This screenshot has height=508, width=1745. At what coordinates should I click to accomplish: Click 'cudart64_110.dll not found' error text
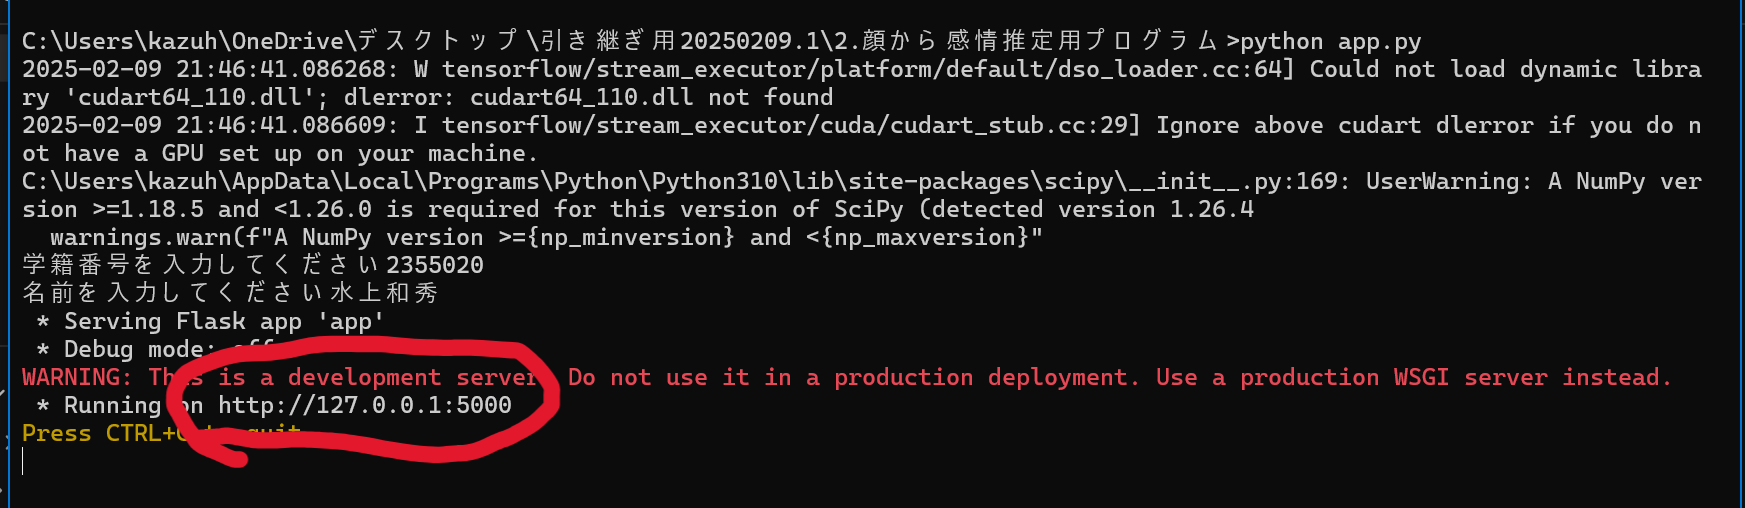(651, 98)
